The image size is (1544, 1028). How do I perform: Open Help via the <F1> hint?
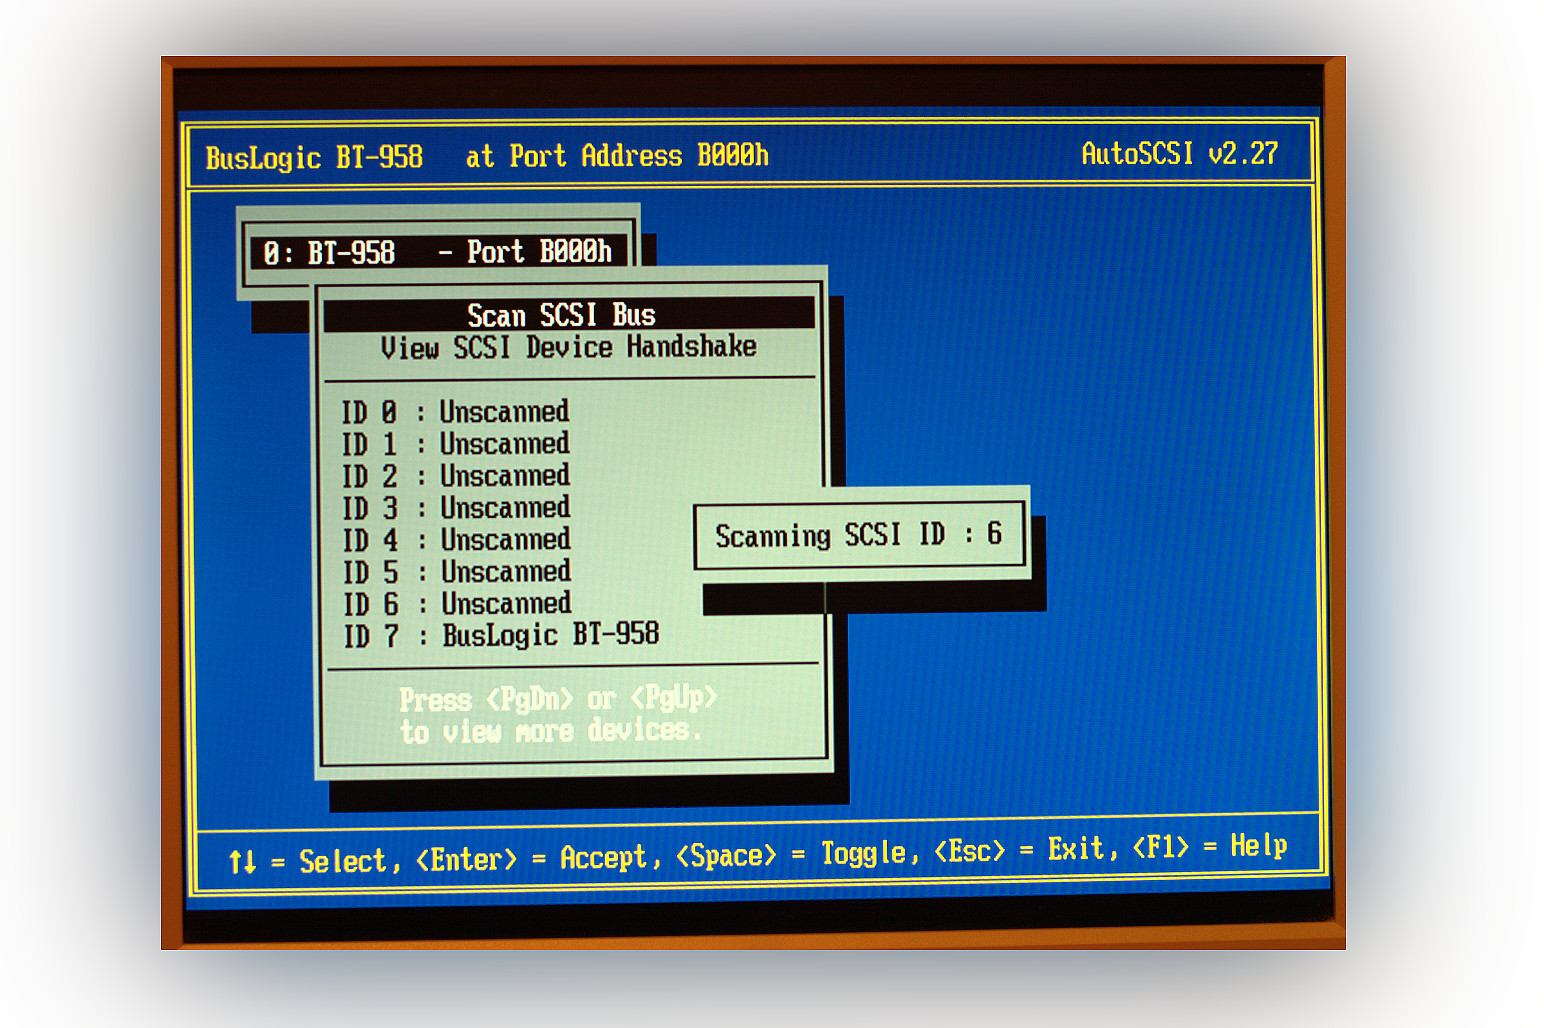tap(1209, 847)
